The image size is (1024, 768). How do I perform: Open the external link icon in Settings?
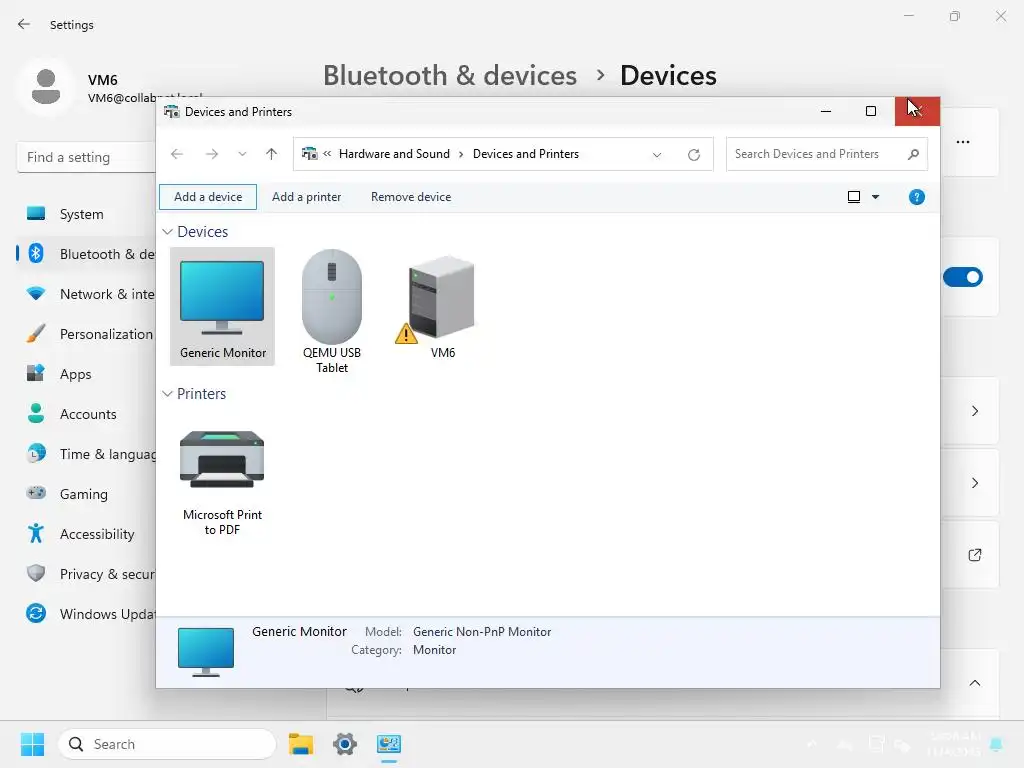(x=974, y=555)
